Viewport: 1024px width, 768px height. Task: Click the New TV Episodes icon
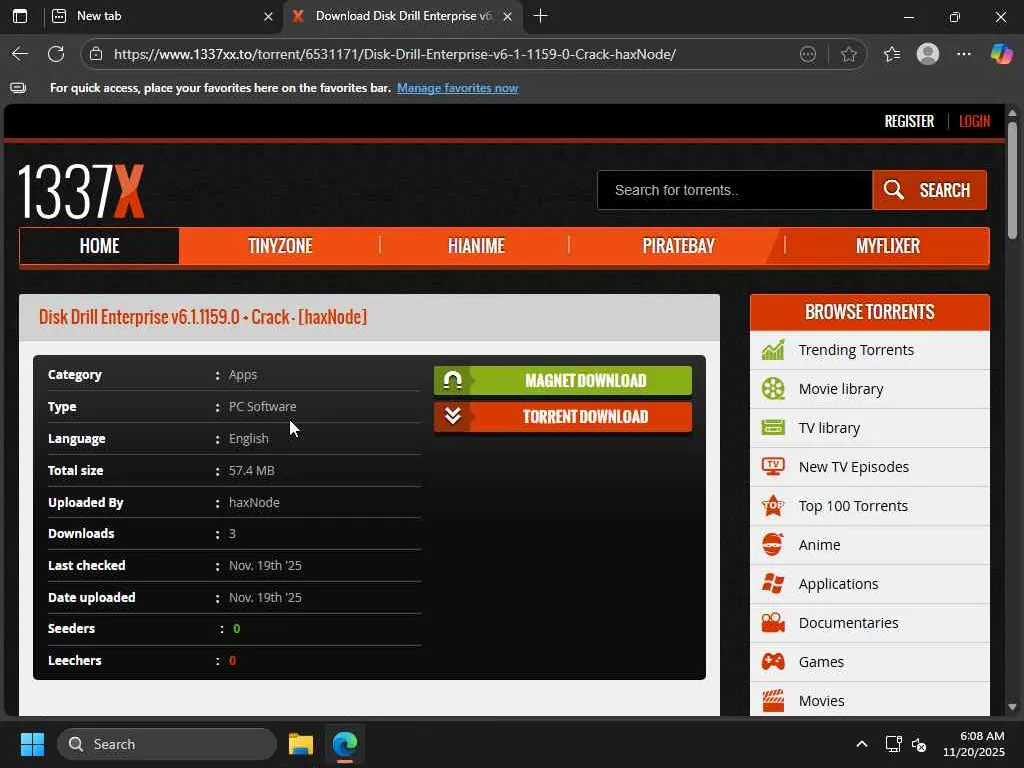(x=773, y=467)
